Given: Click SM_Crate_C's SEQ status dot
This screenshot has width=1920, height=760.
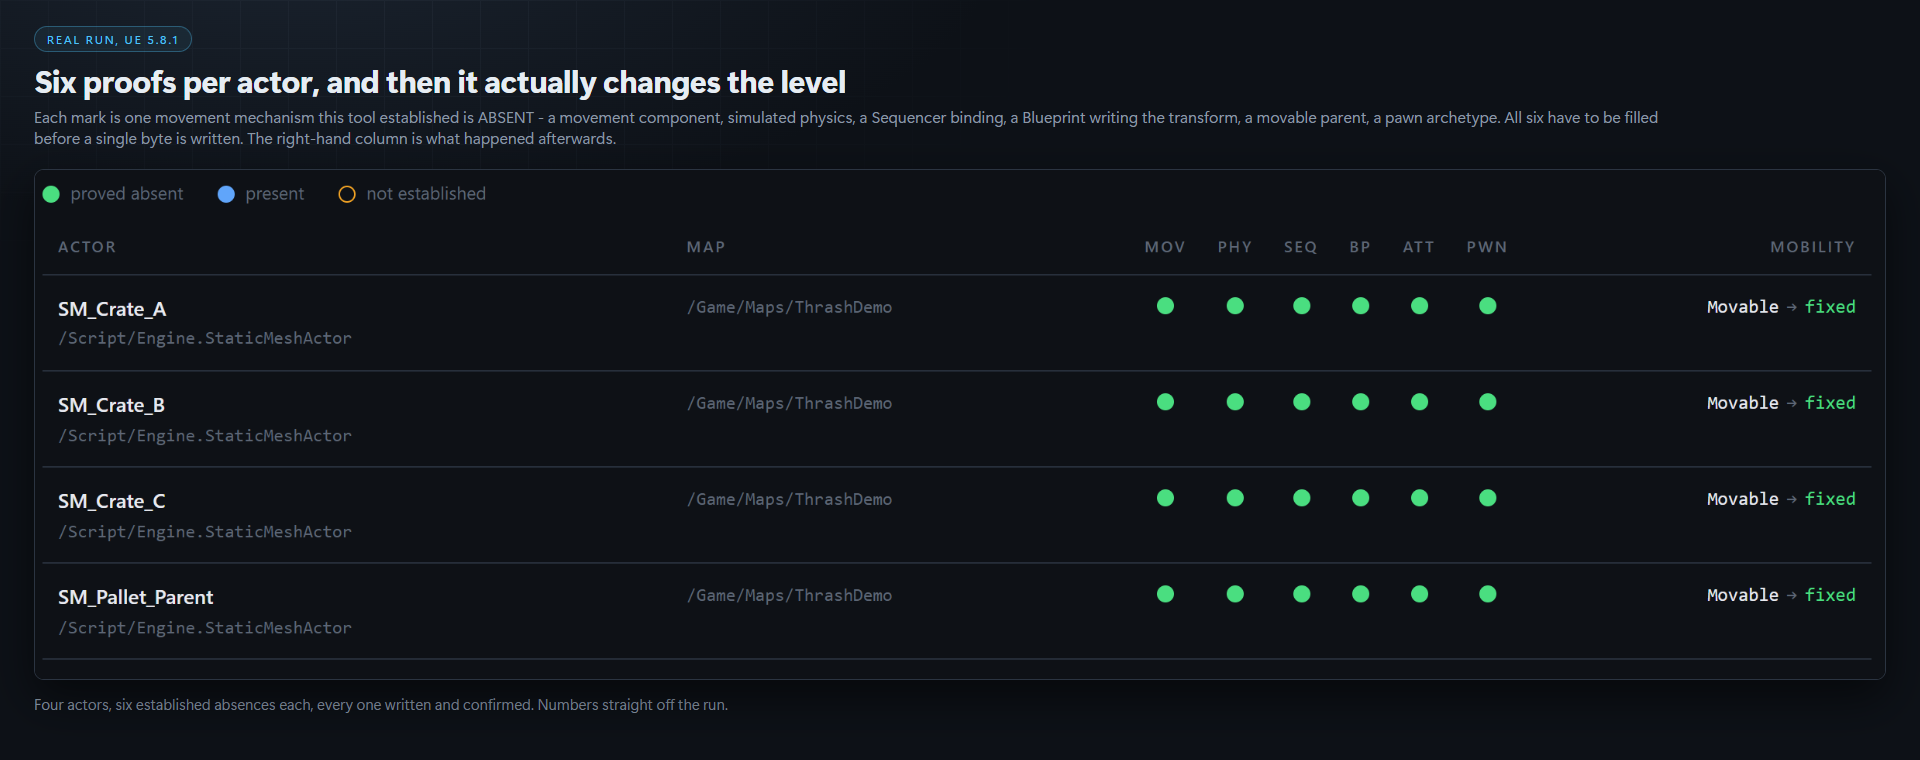Looking at the screenshot, I should pyautogui.click(x=1301, y=498).
